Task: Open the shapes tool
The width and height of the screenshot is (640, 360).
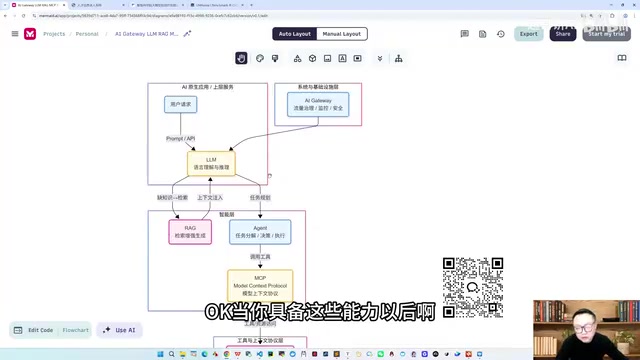Action: point(298,58)
